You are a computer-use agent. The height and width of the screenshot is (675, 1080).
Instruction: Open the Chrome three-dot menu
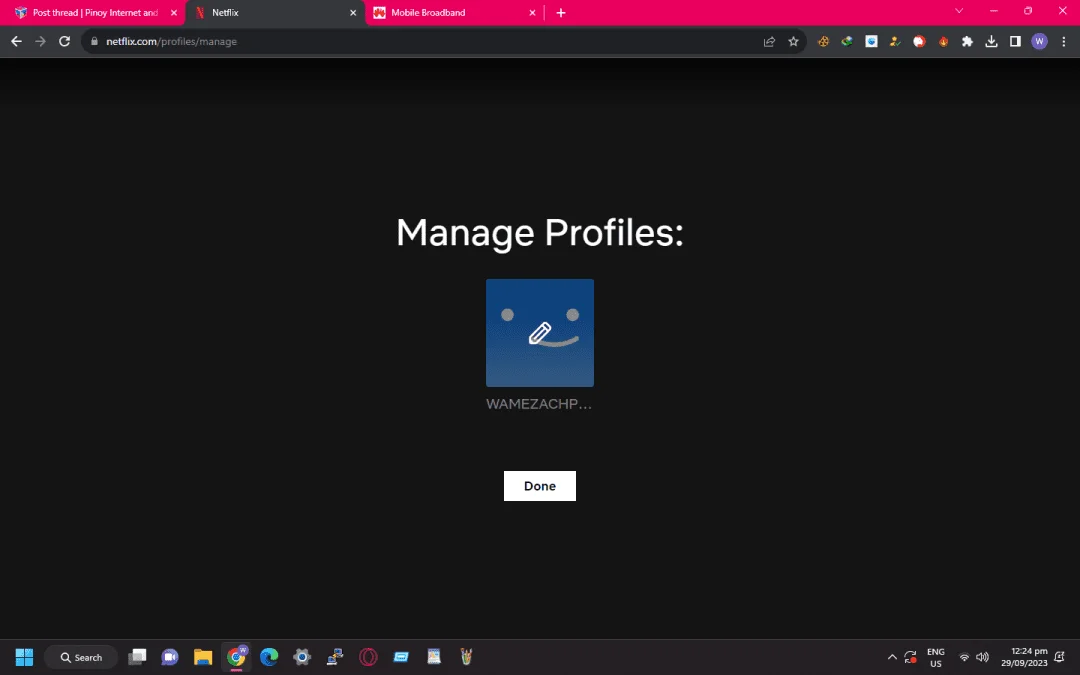(x=1063, y=41)
